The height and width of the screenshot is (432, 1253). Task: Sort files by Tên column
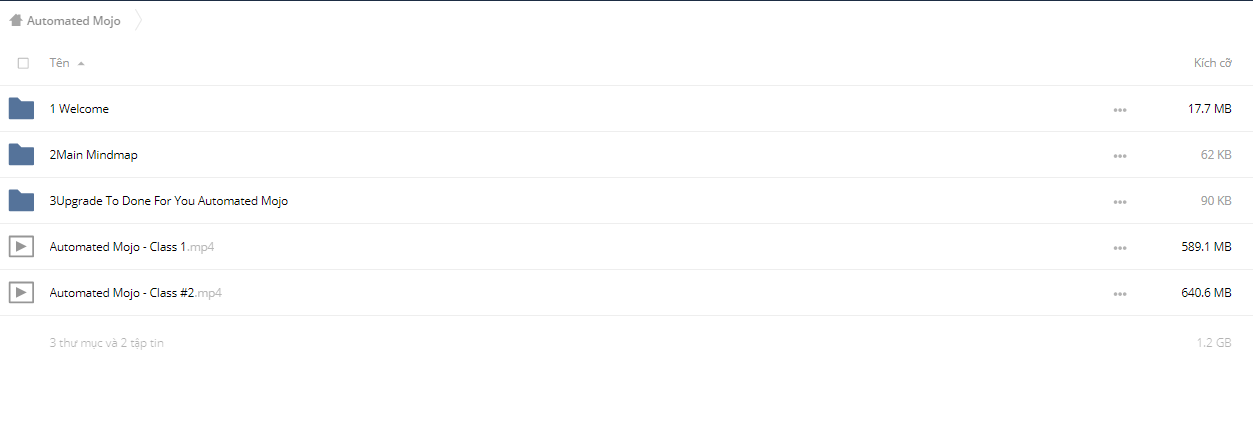(59, 63)
